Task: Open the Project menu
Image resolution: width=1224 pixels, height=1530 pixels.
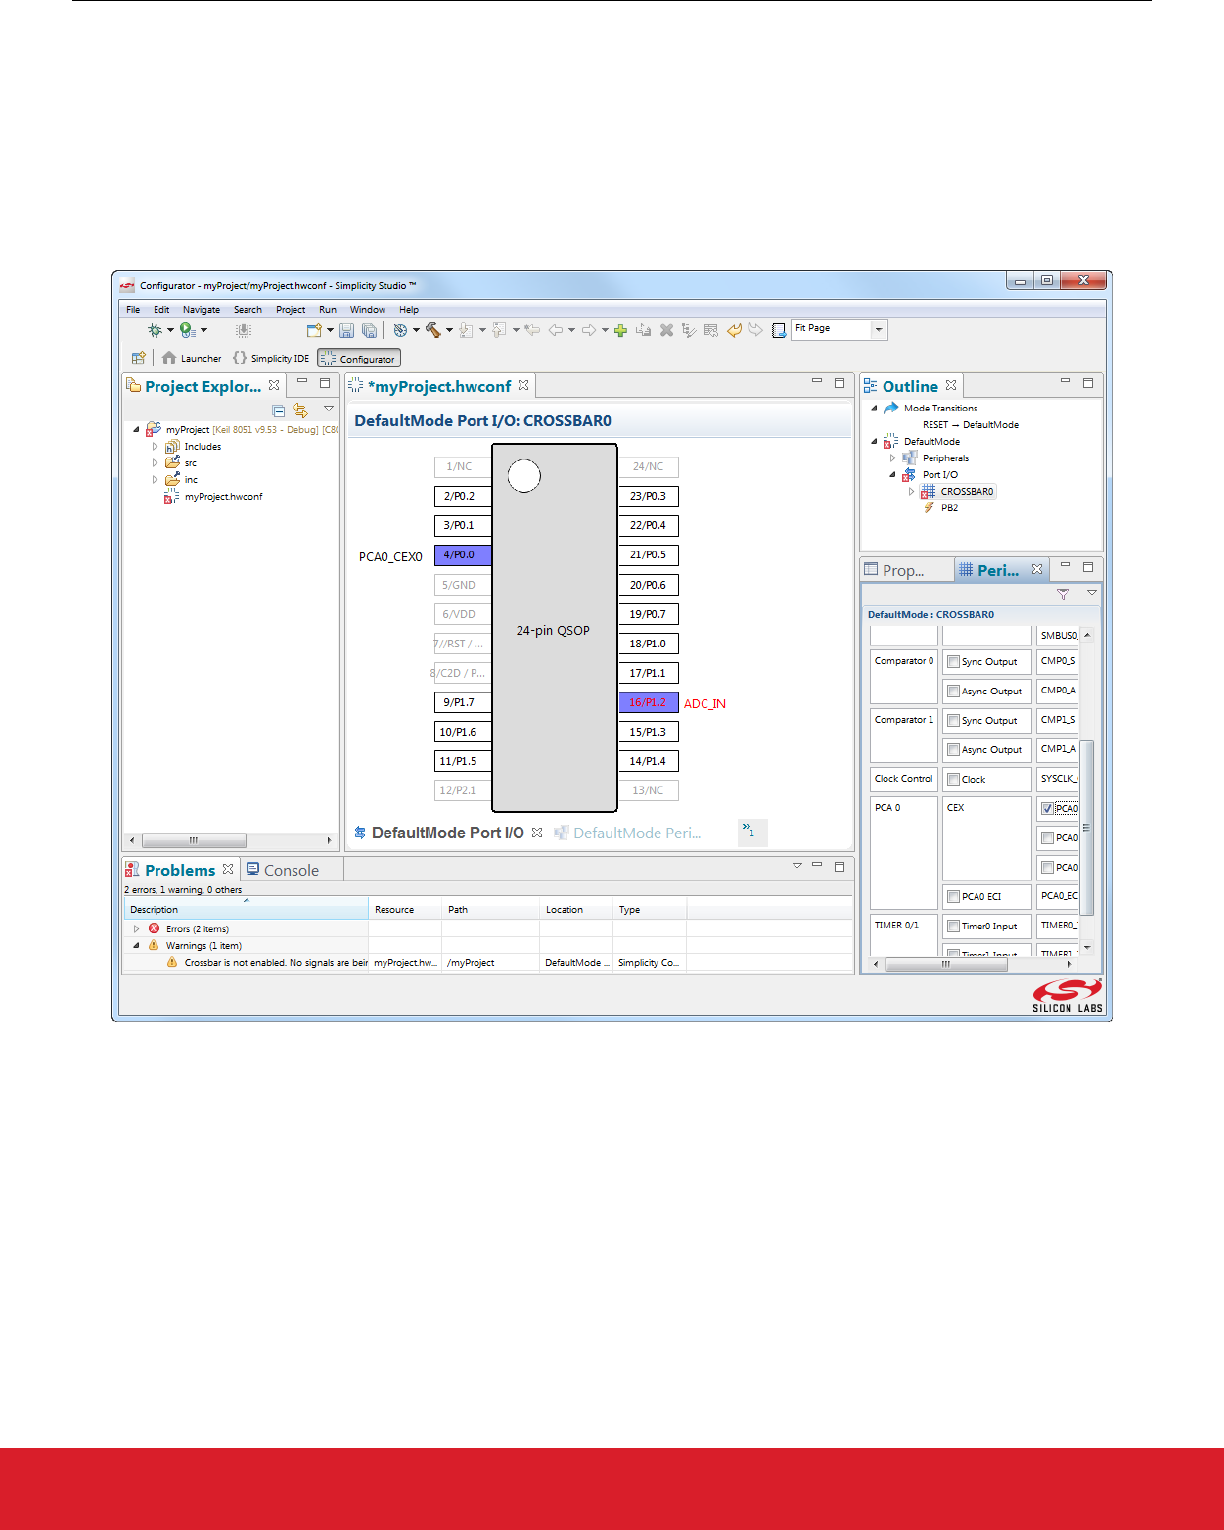Action: tap(291, 310)
